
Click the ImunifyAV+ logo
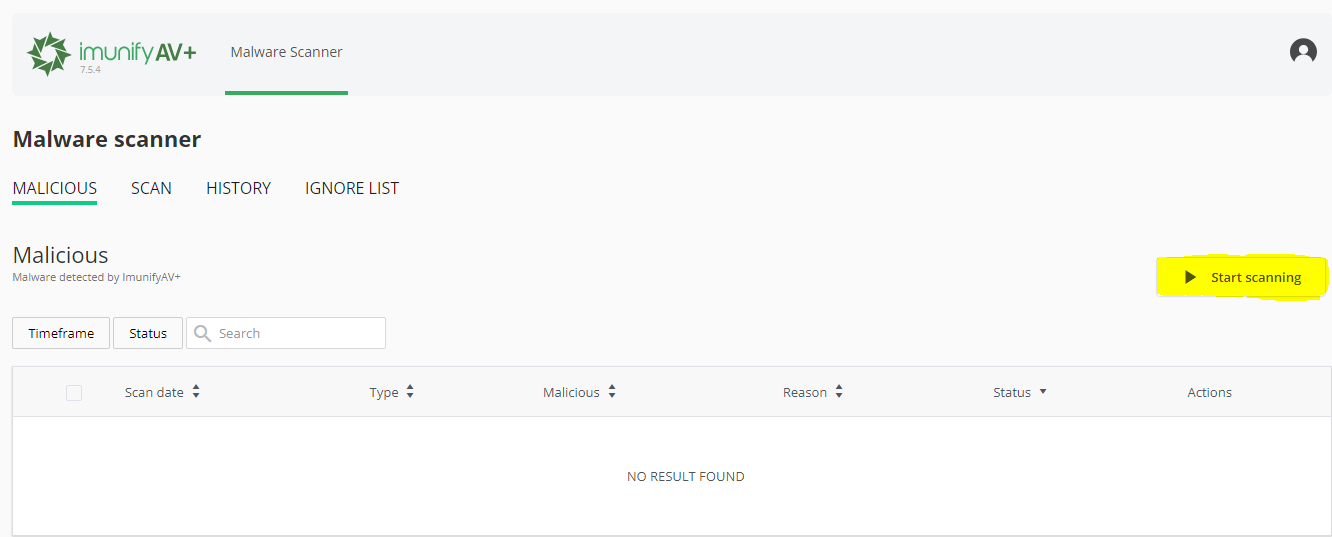coord(111,53)
